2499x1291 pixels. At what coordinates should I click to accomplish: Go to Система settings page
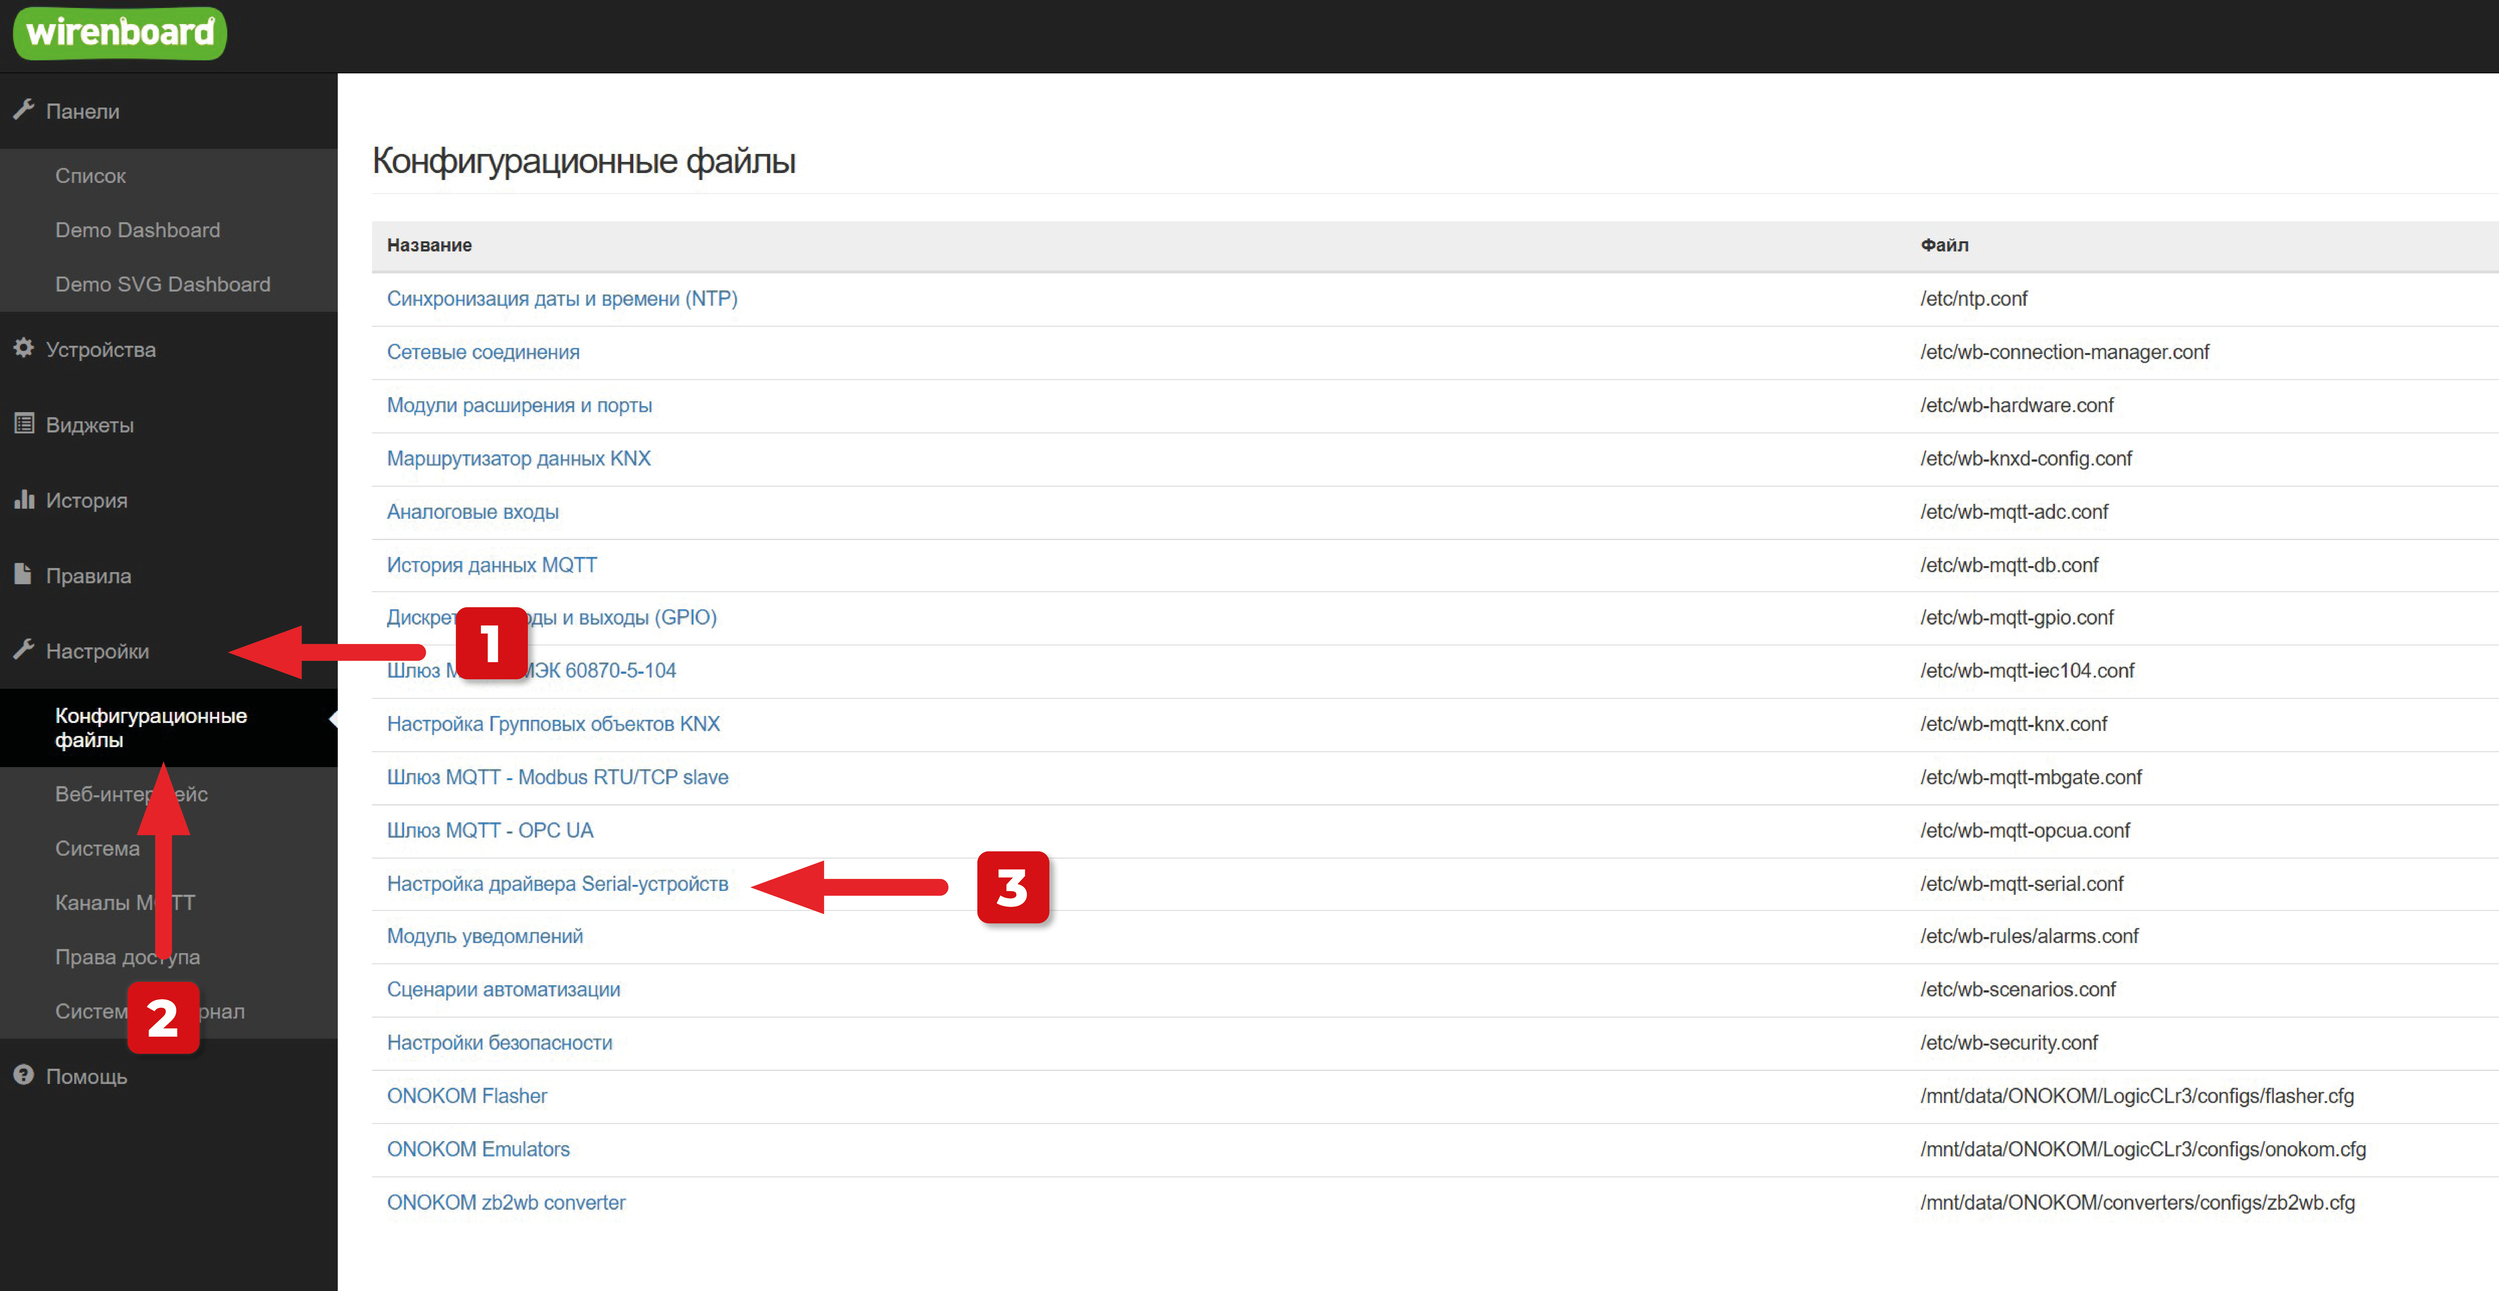pyautogui.click(x=97, y=848)
